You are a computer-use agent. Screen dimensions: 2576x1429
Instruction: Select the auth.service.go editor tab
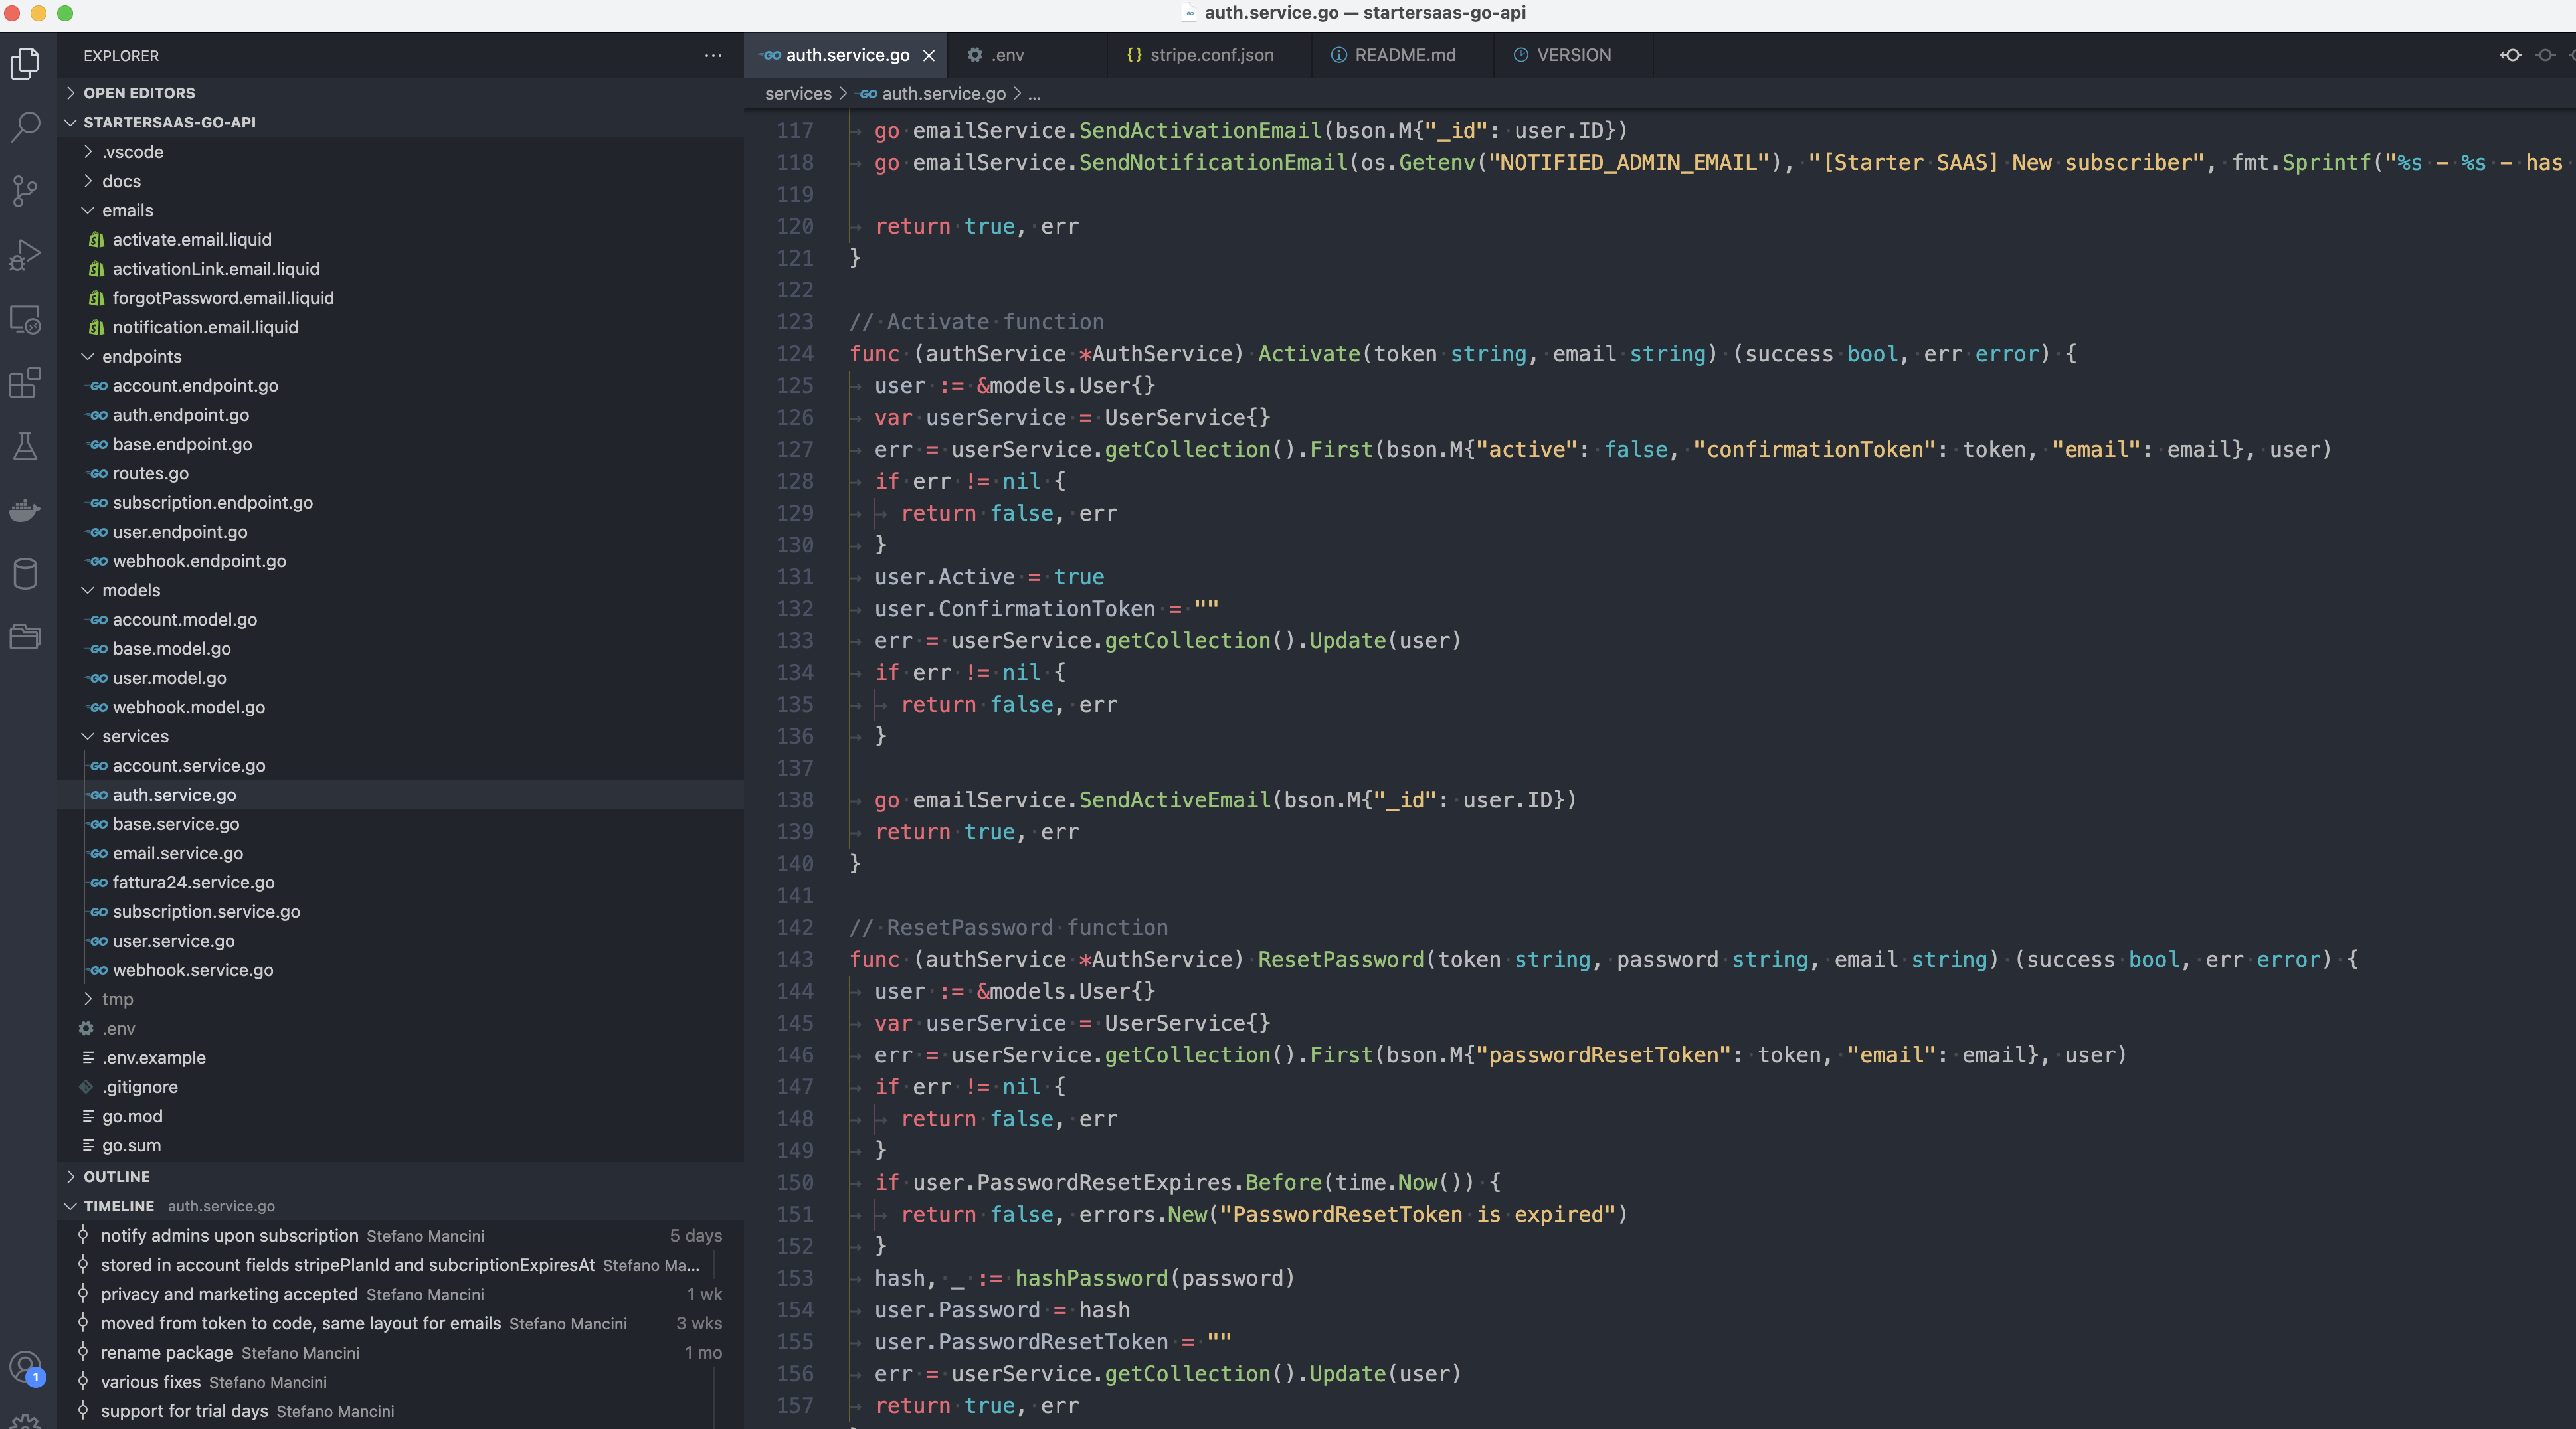click(846, 55)
